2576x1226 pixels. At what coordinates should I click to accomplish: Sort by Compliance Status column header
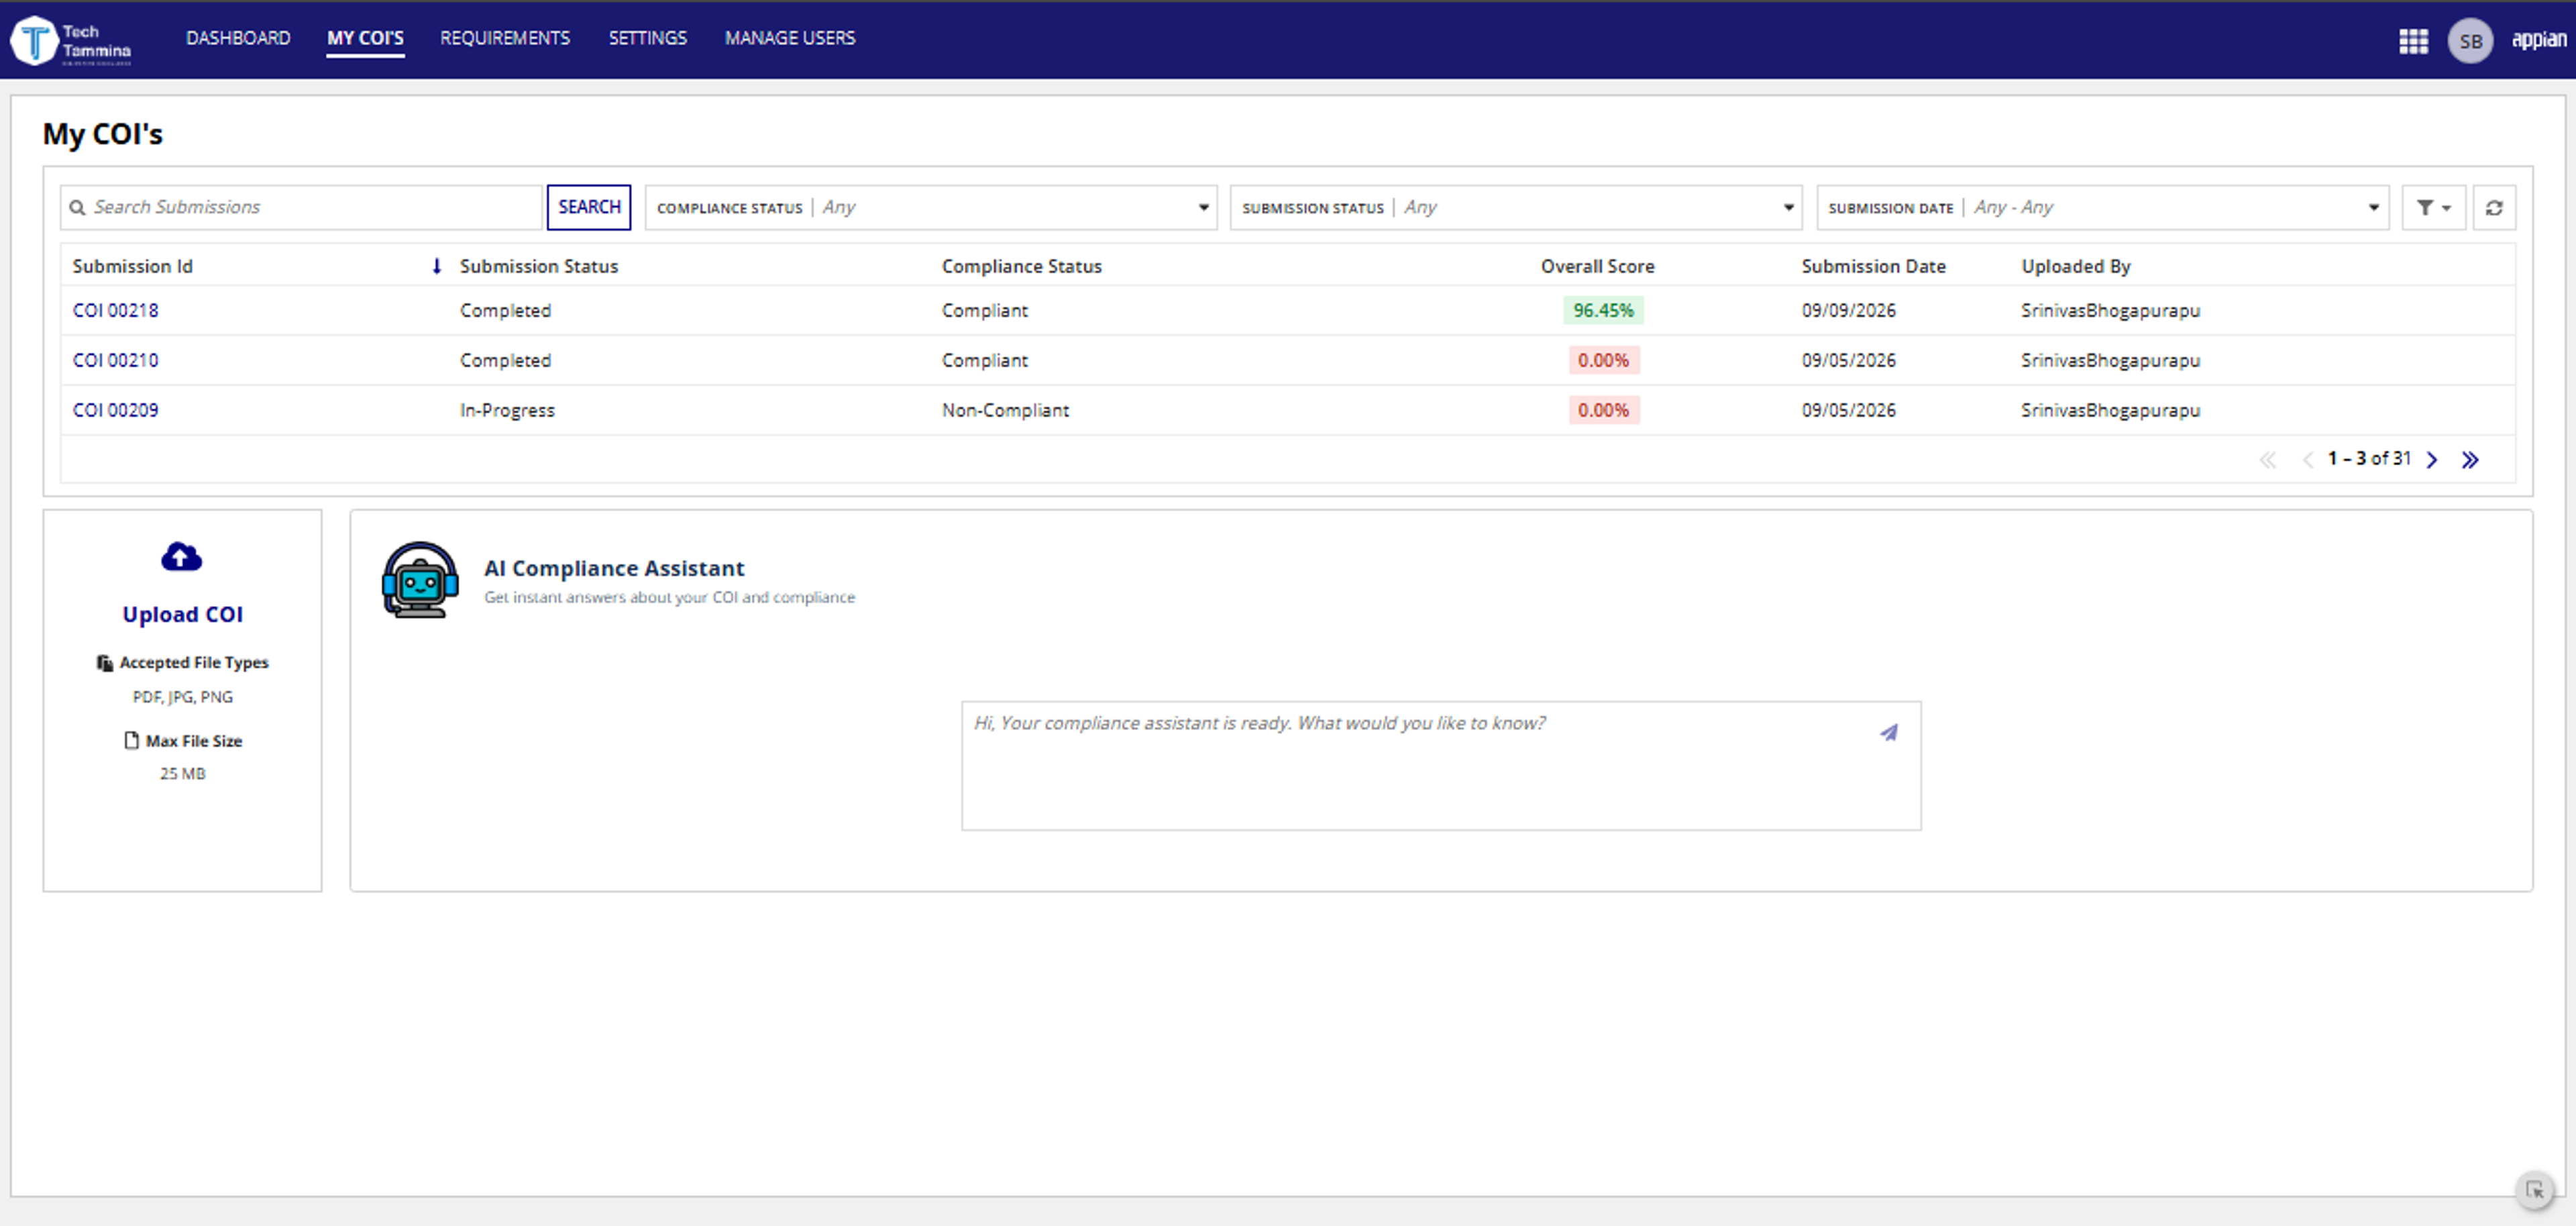pos(1021,267)
